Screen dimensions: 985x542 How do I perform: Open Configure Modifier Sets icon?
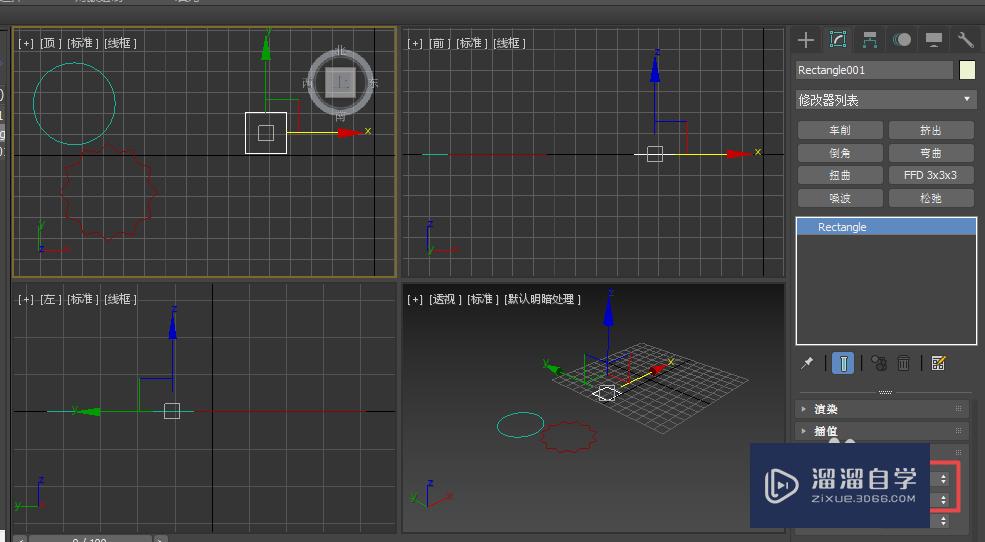(x=939, y=363)
